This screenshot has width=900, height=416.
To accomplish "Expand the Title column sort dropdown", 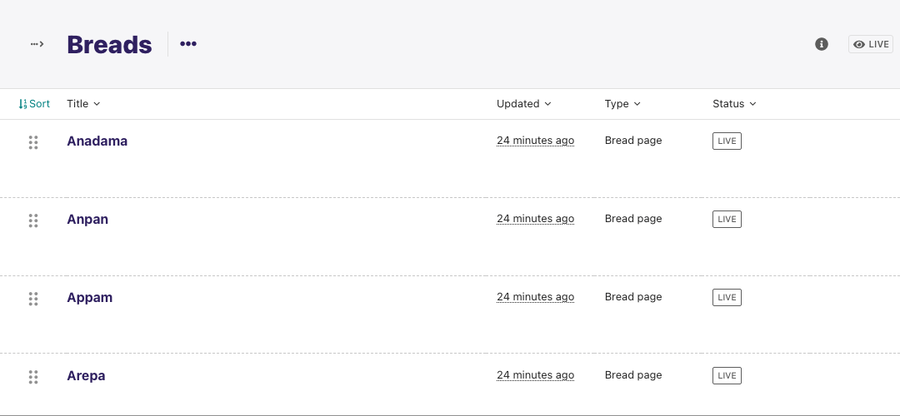I will click(x=83, y=104).
